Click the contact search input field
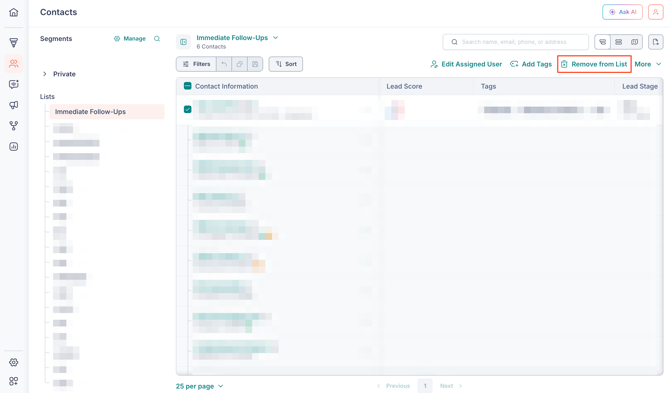 pos(515,42)
